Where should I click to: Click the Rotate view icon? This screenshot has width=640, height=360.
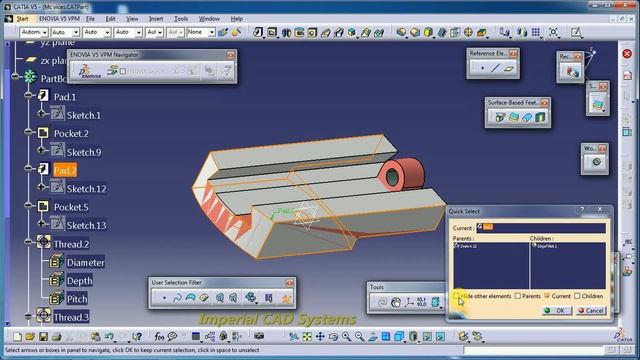(x=333, y=336)
